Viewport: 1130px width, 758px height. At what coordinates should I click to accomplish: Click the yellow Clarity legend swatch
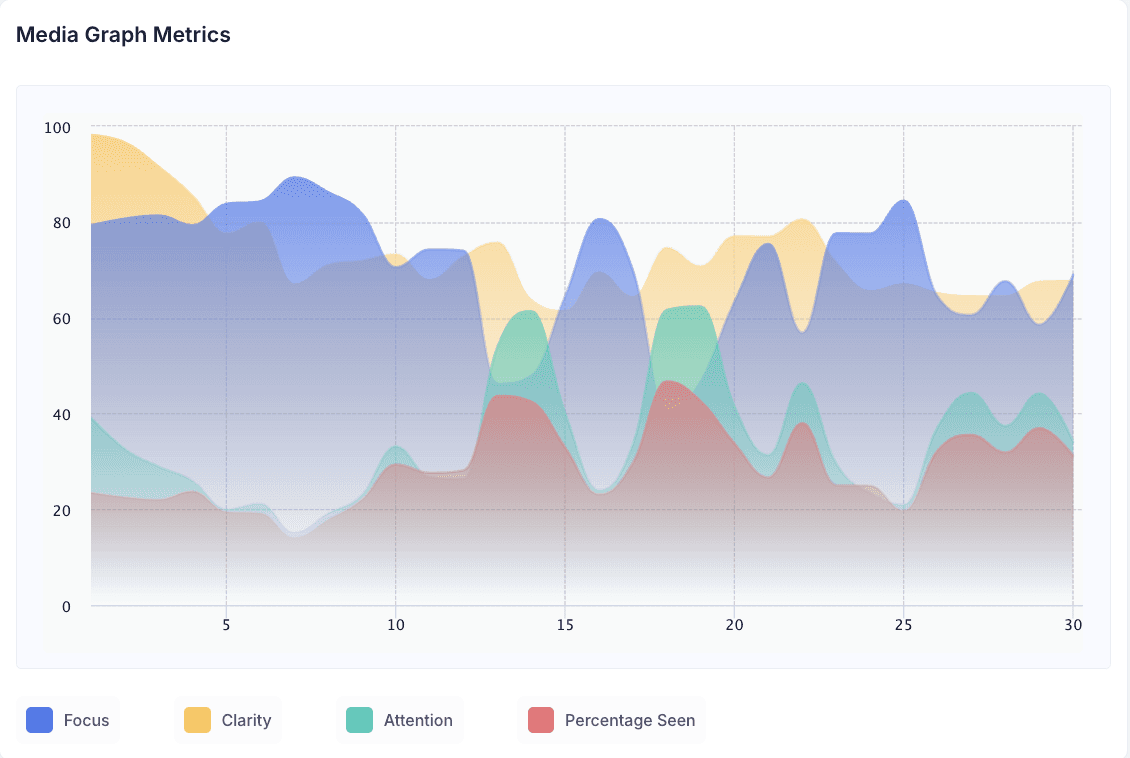tap(197, 720)
